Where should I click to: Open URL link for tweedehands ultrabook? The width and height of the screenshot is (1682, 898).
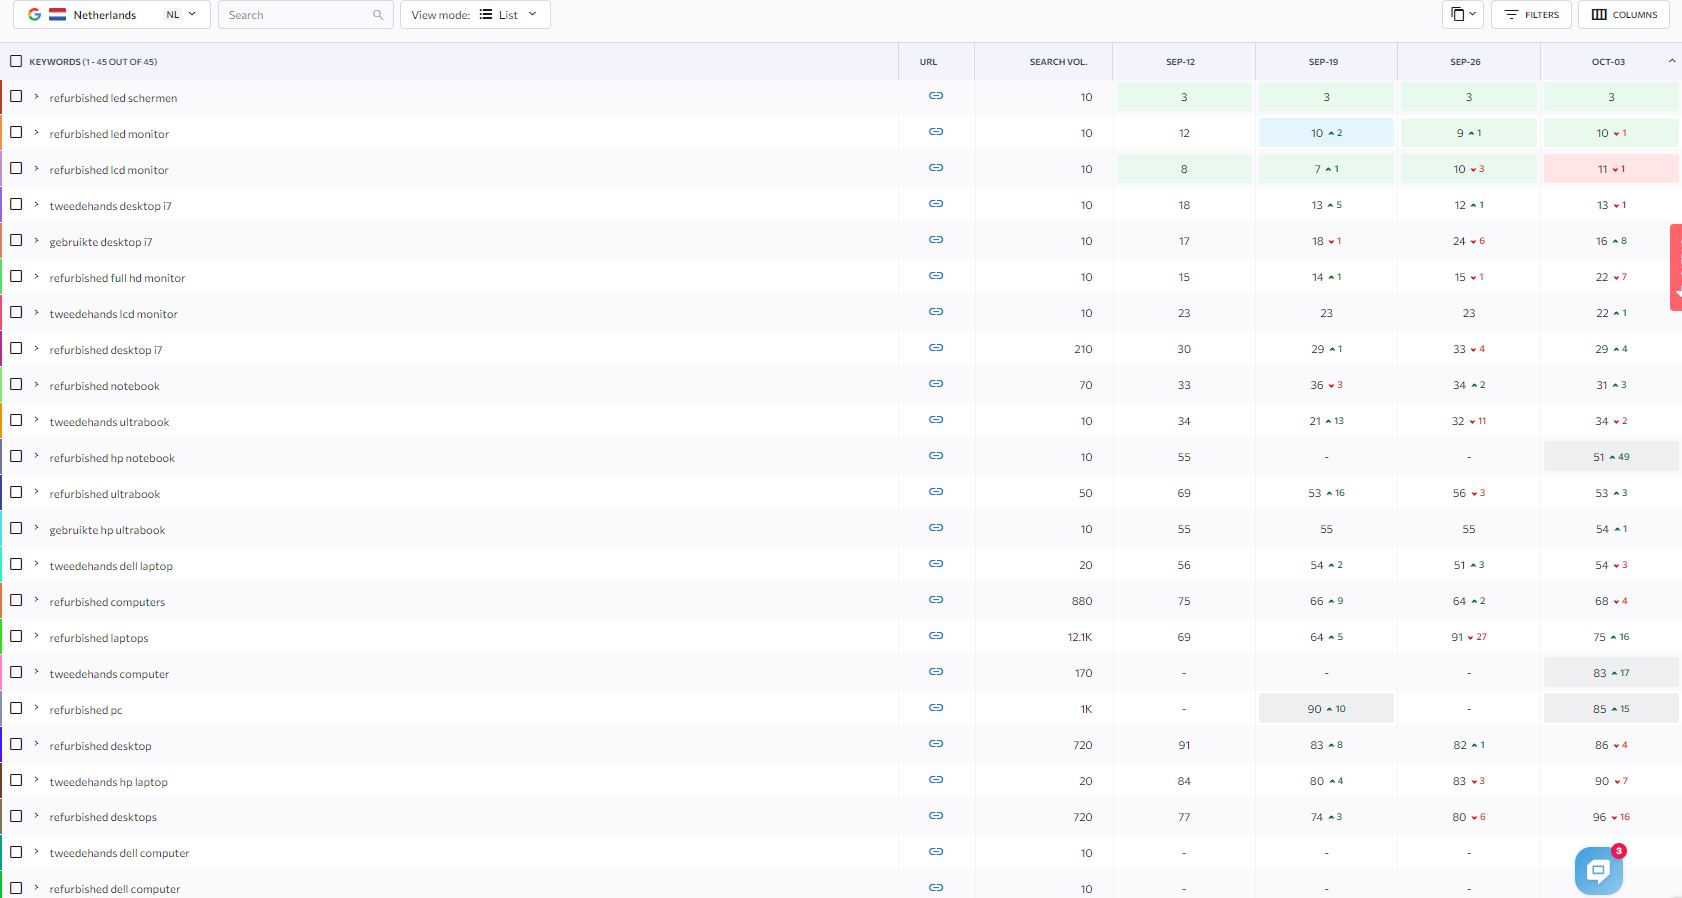pos(936,420)
